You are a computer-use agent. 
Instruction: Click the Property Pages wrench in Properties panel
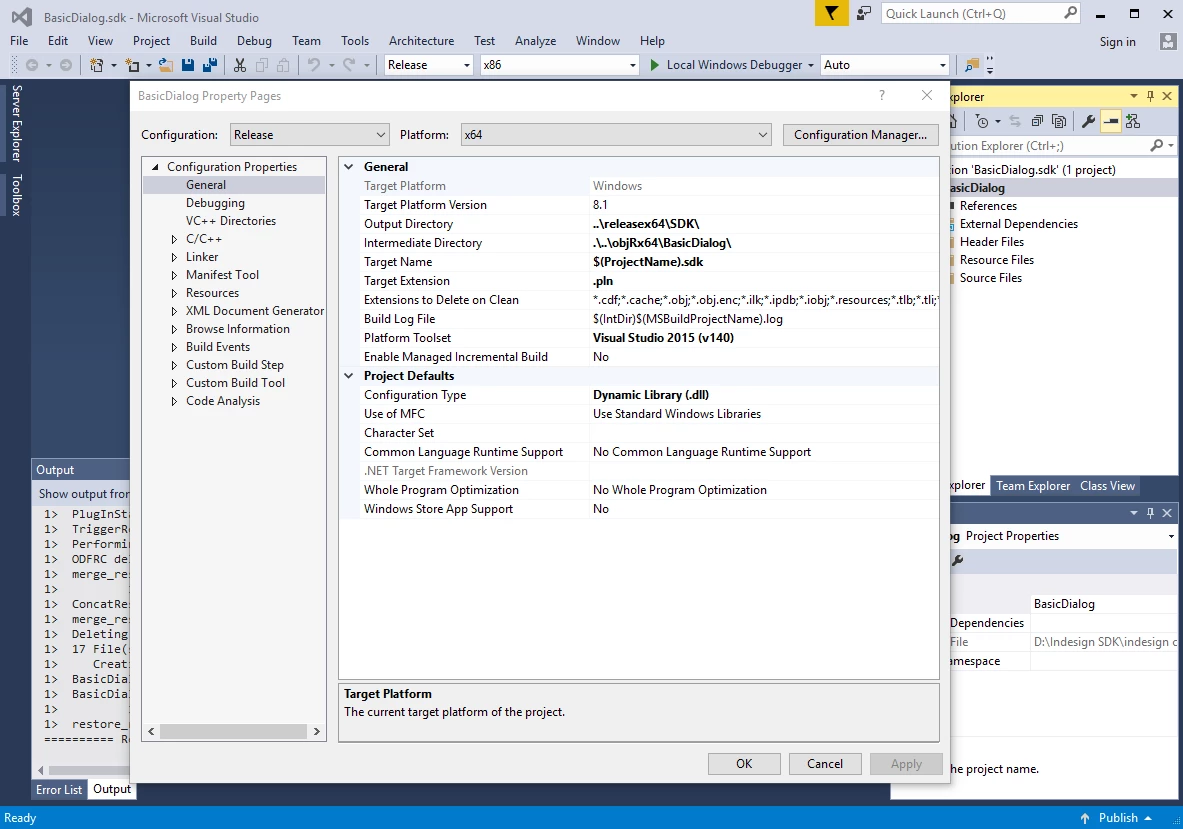(957, 560)
